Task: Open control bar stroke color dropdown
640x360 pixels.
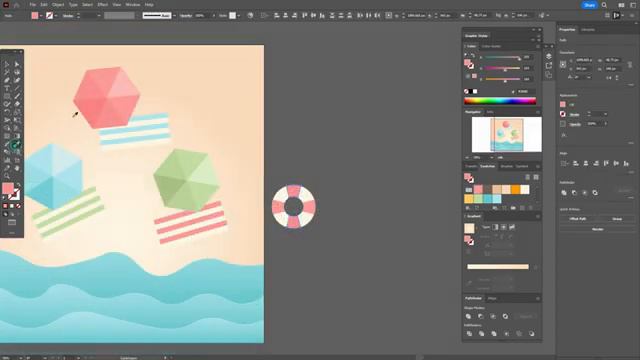Action: pyautogui.click(x=56, y=16)
